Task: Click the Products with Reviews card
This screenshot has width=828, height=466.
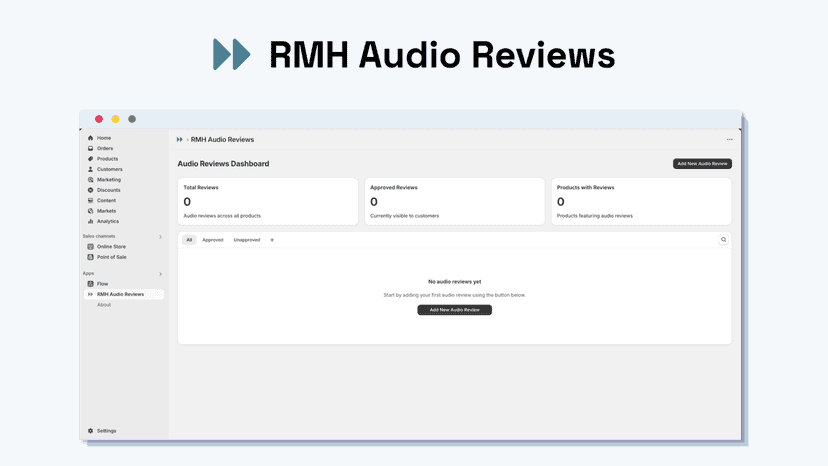Action: tap(641, 201)
